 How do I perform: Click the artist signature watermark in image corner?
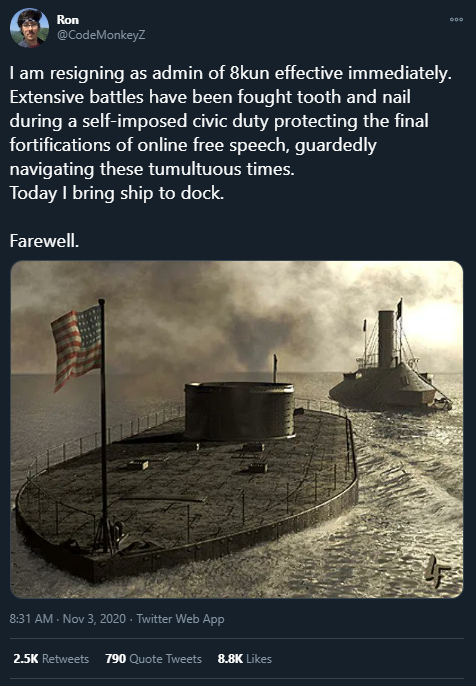(x=437, y=572)
